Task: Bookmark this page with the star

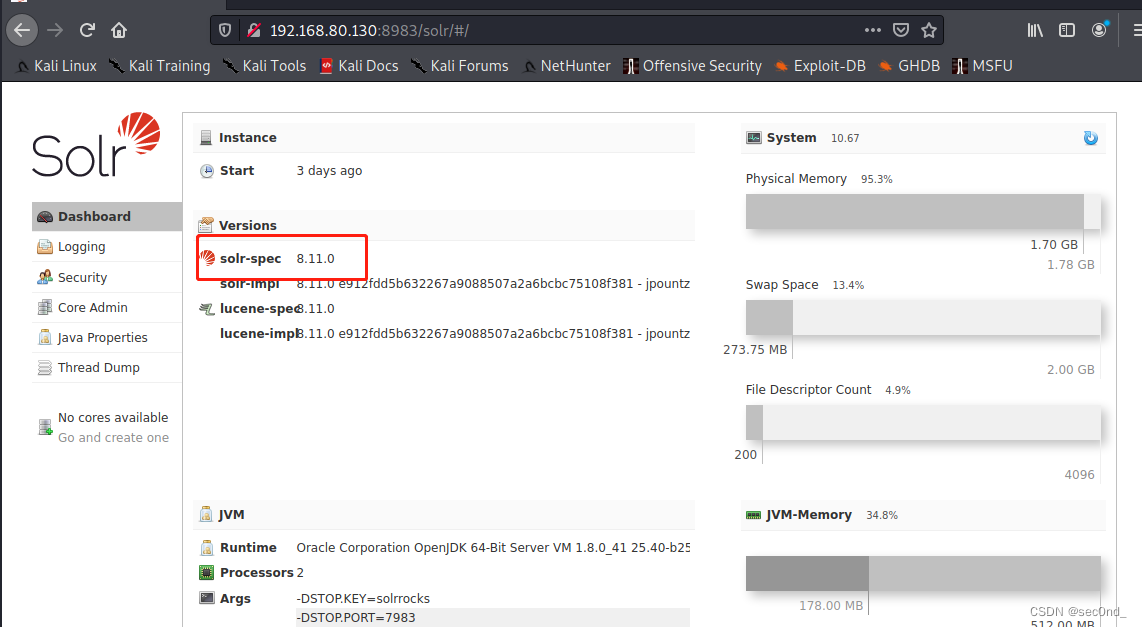Action: pyautogui.click(x=929, y=31)
